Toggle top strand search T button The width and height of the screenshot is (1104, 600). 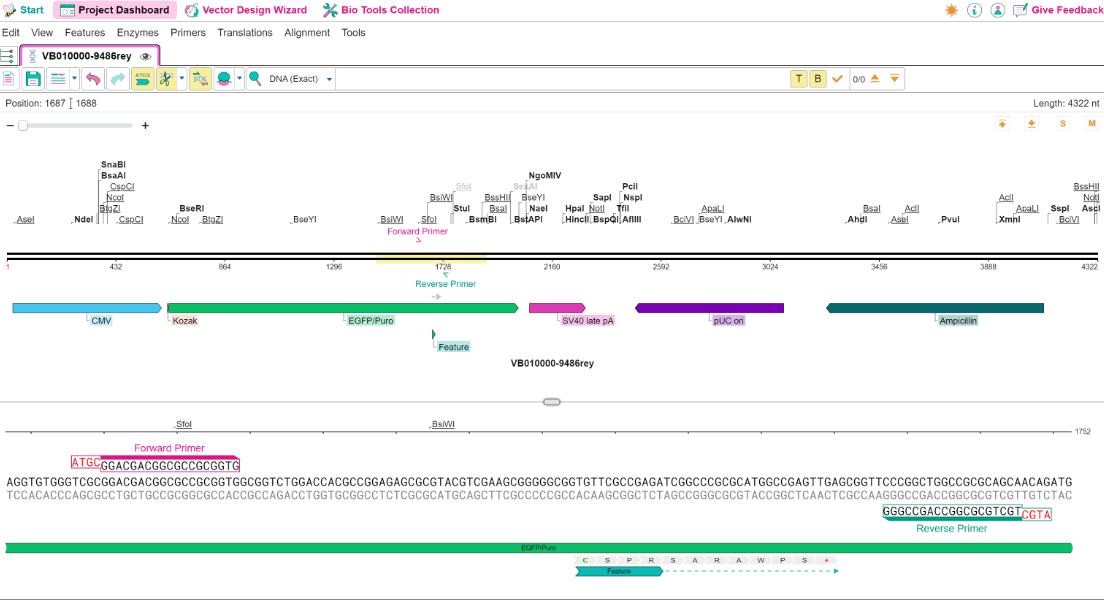798,79
